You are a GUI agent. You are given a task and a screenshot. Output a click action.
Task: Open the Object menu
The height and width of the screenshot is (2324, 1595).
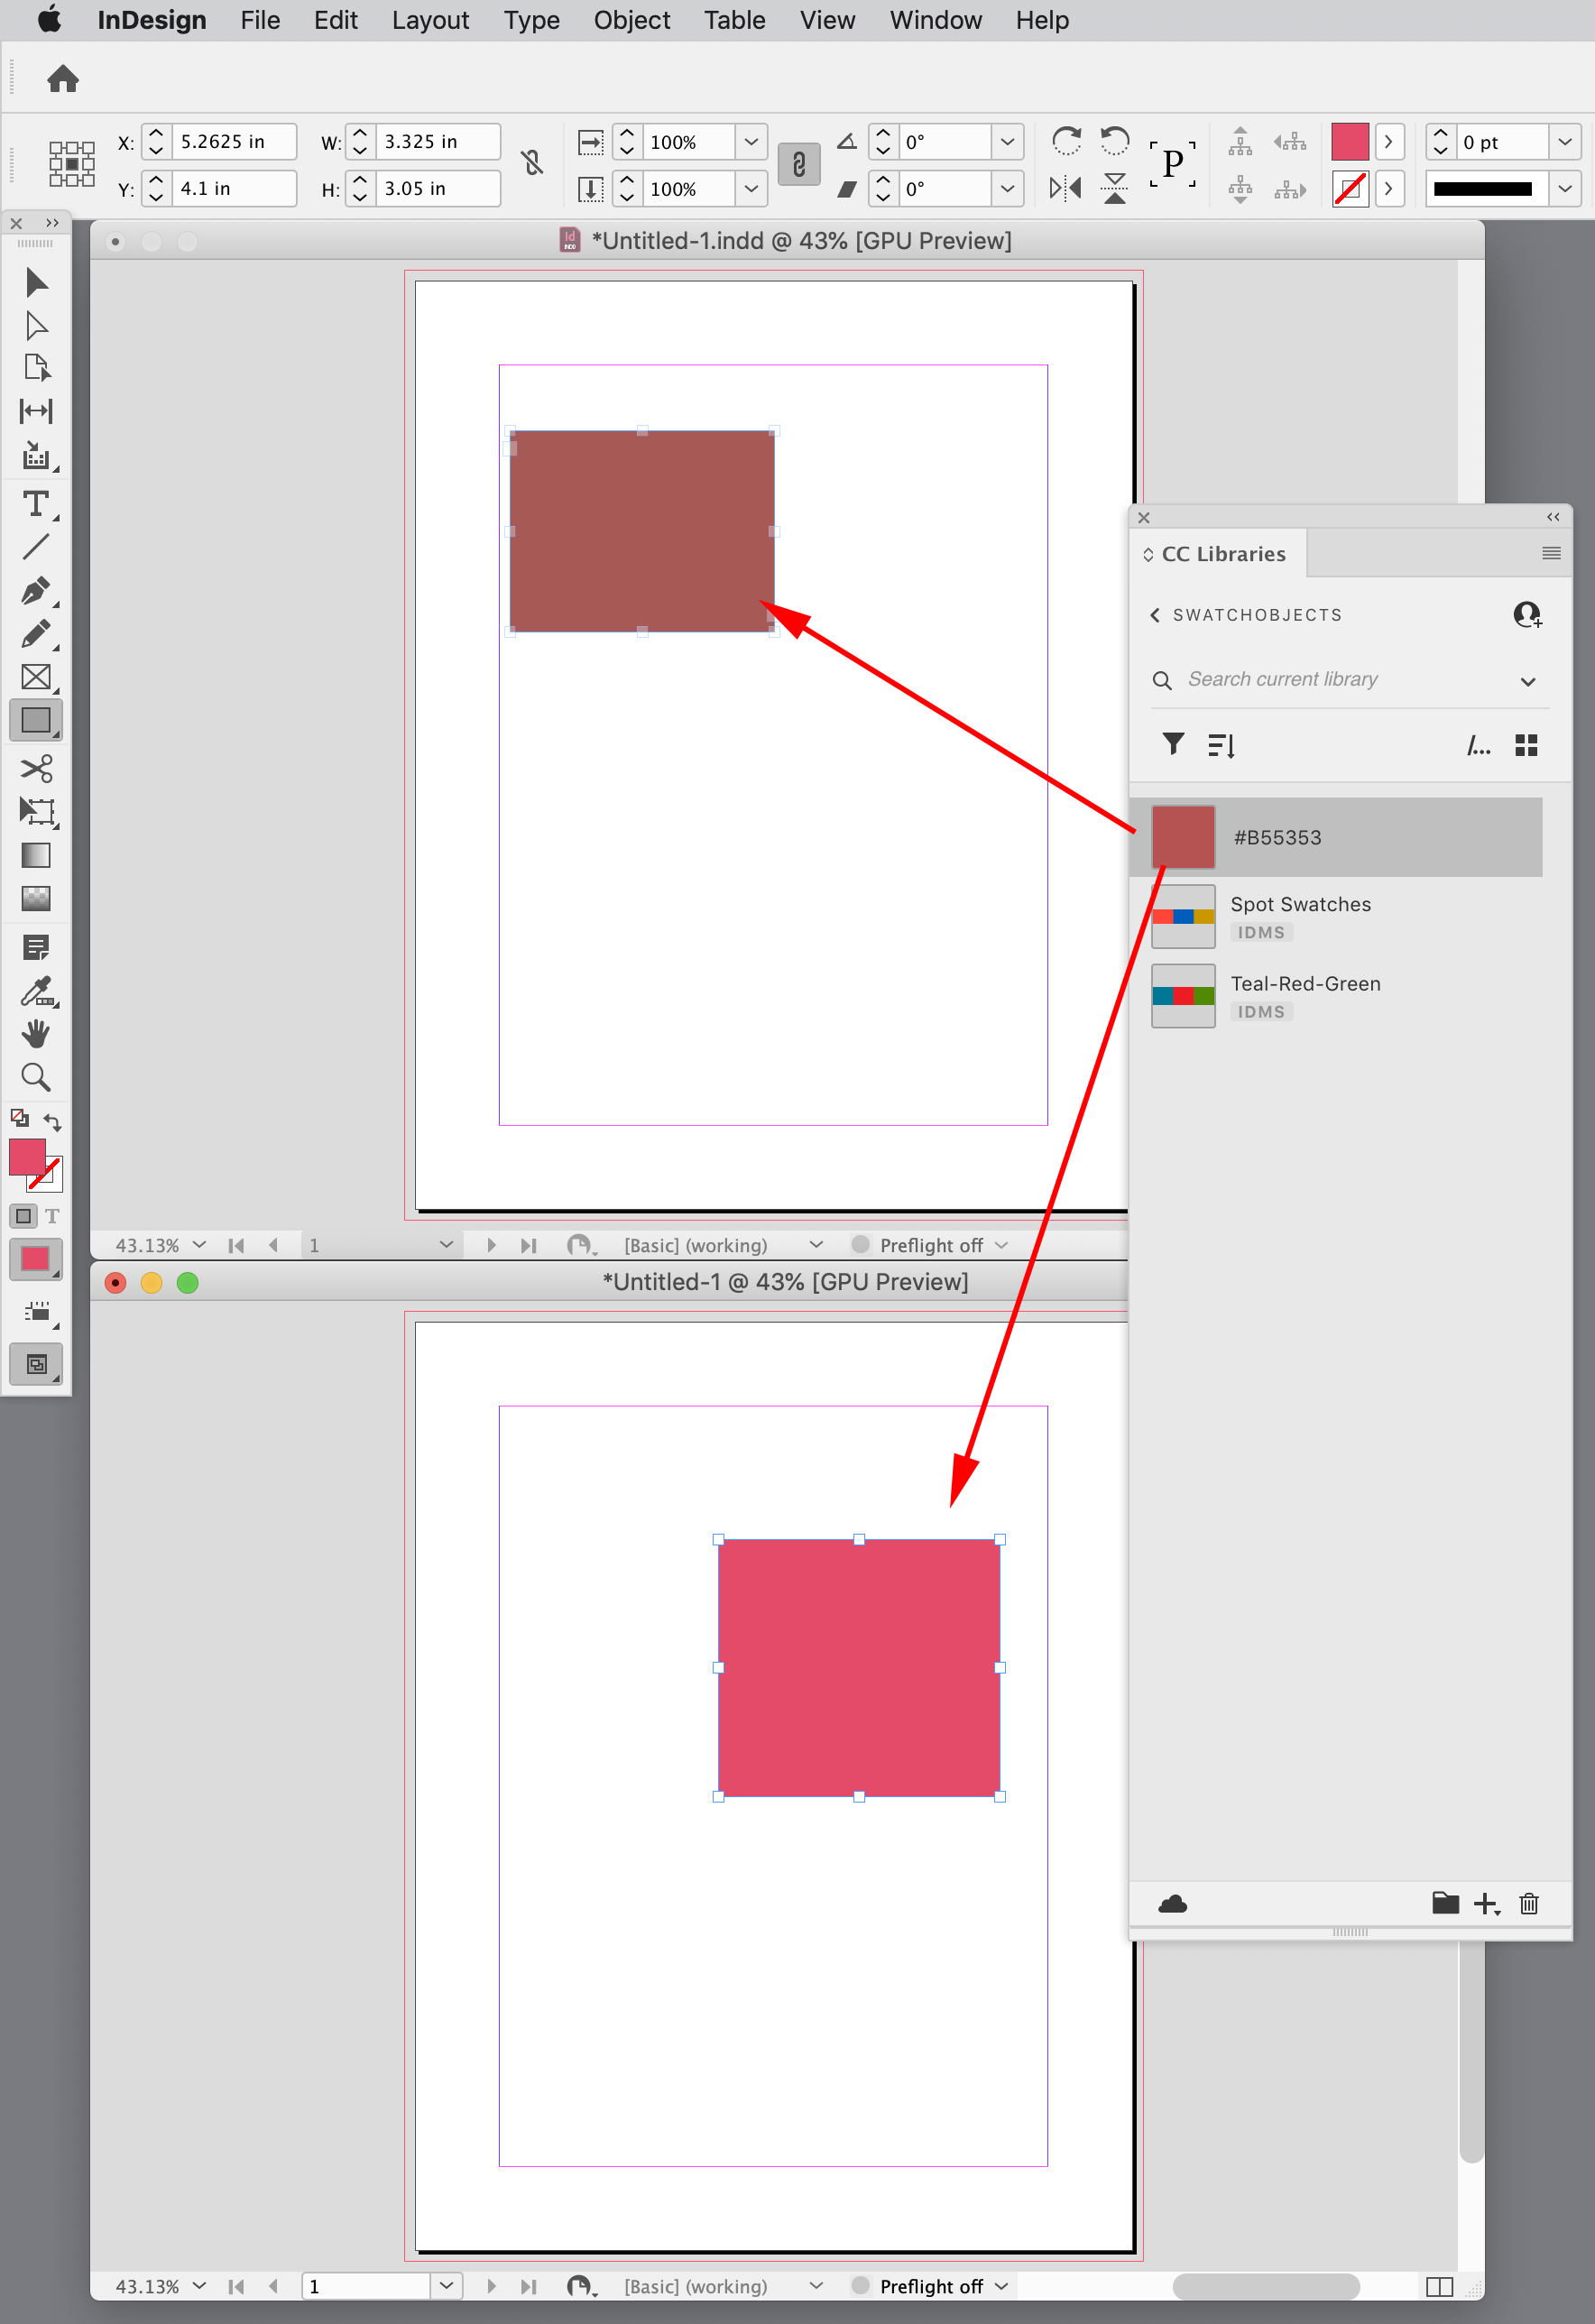coord(631,20)
